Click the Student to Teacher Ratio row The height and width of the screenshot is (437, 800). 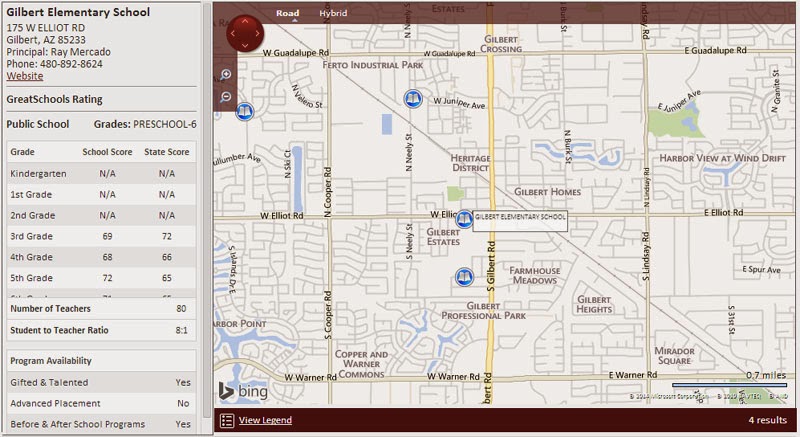click(x=102, y=330)
